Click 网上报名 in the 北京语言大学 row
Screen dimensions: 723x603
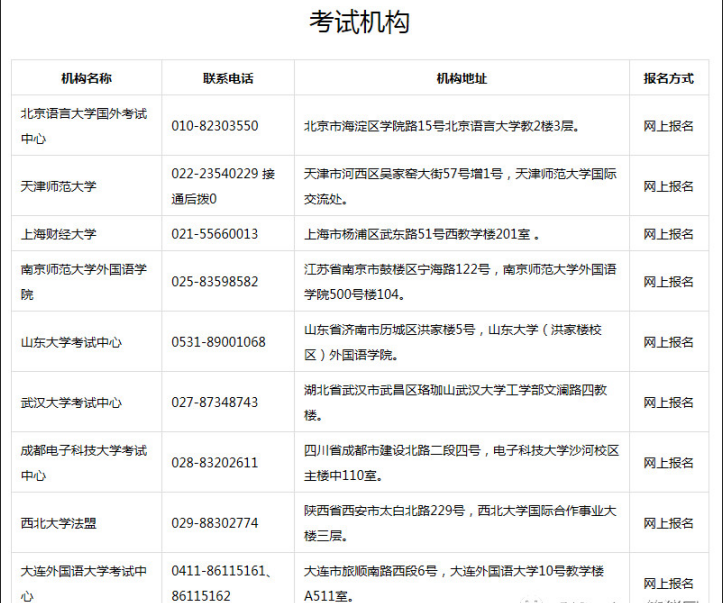click(669, 126)
